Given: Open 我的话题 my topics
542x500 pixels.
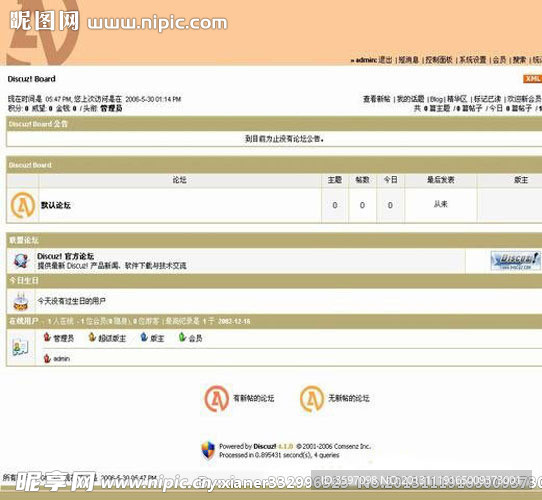Looking at the screenshot, I should coord(411,99).
